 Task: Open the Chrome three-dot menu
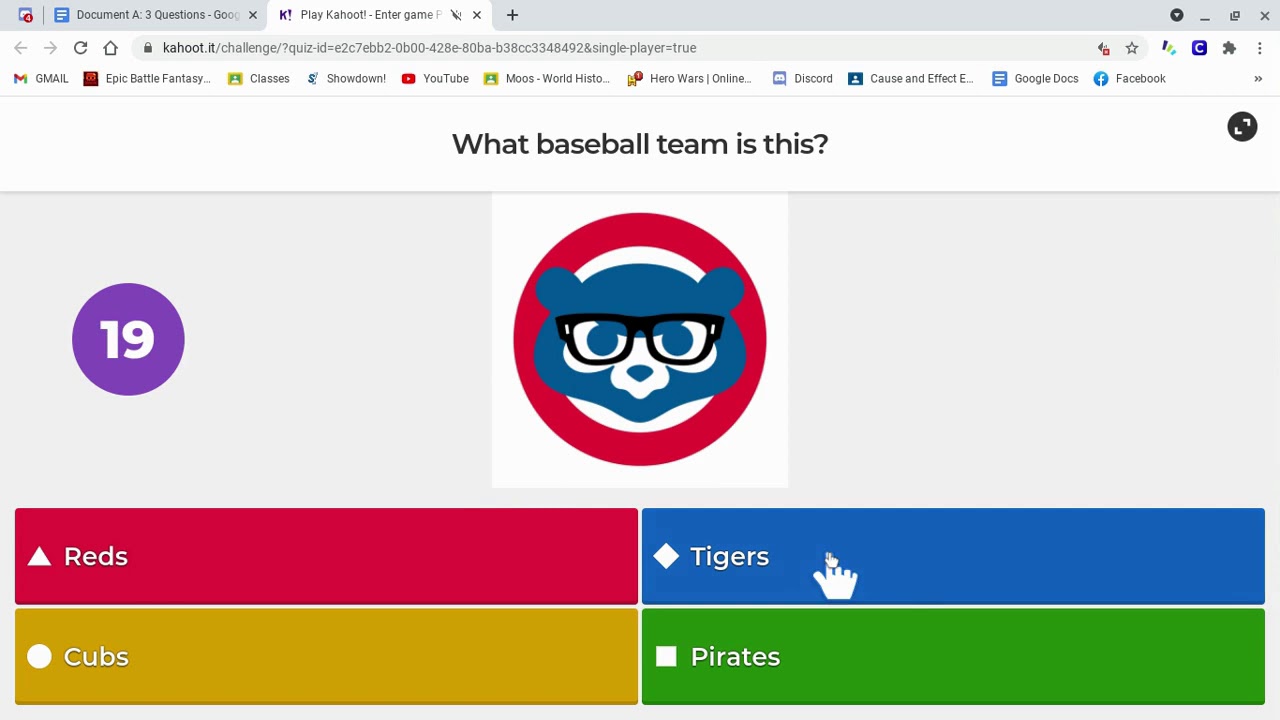point(1260,48)
